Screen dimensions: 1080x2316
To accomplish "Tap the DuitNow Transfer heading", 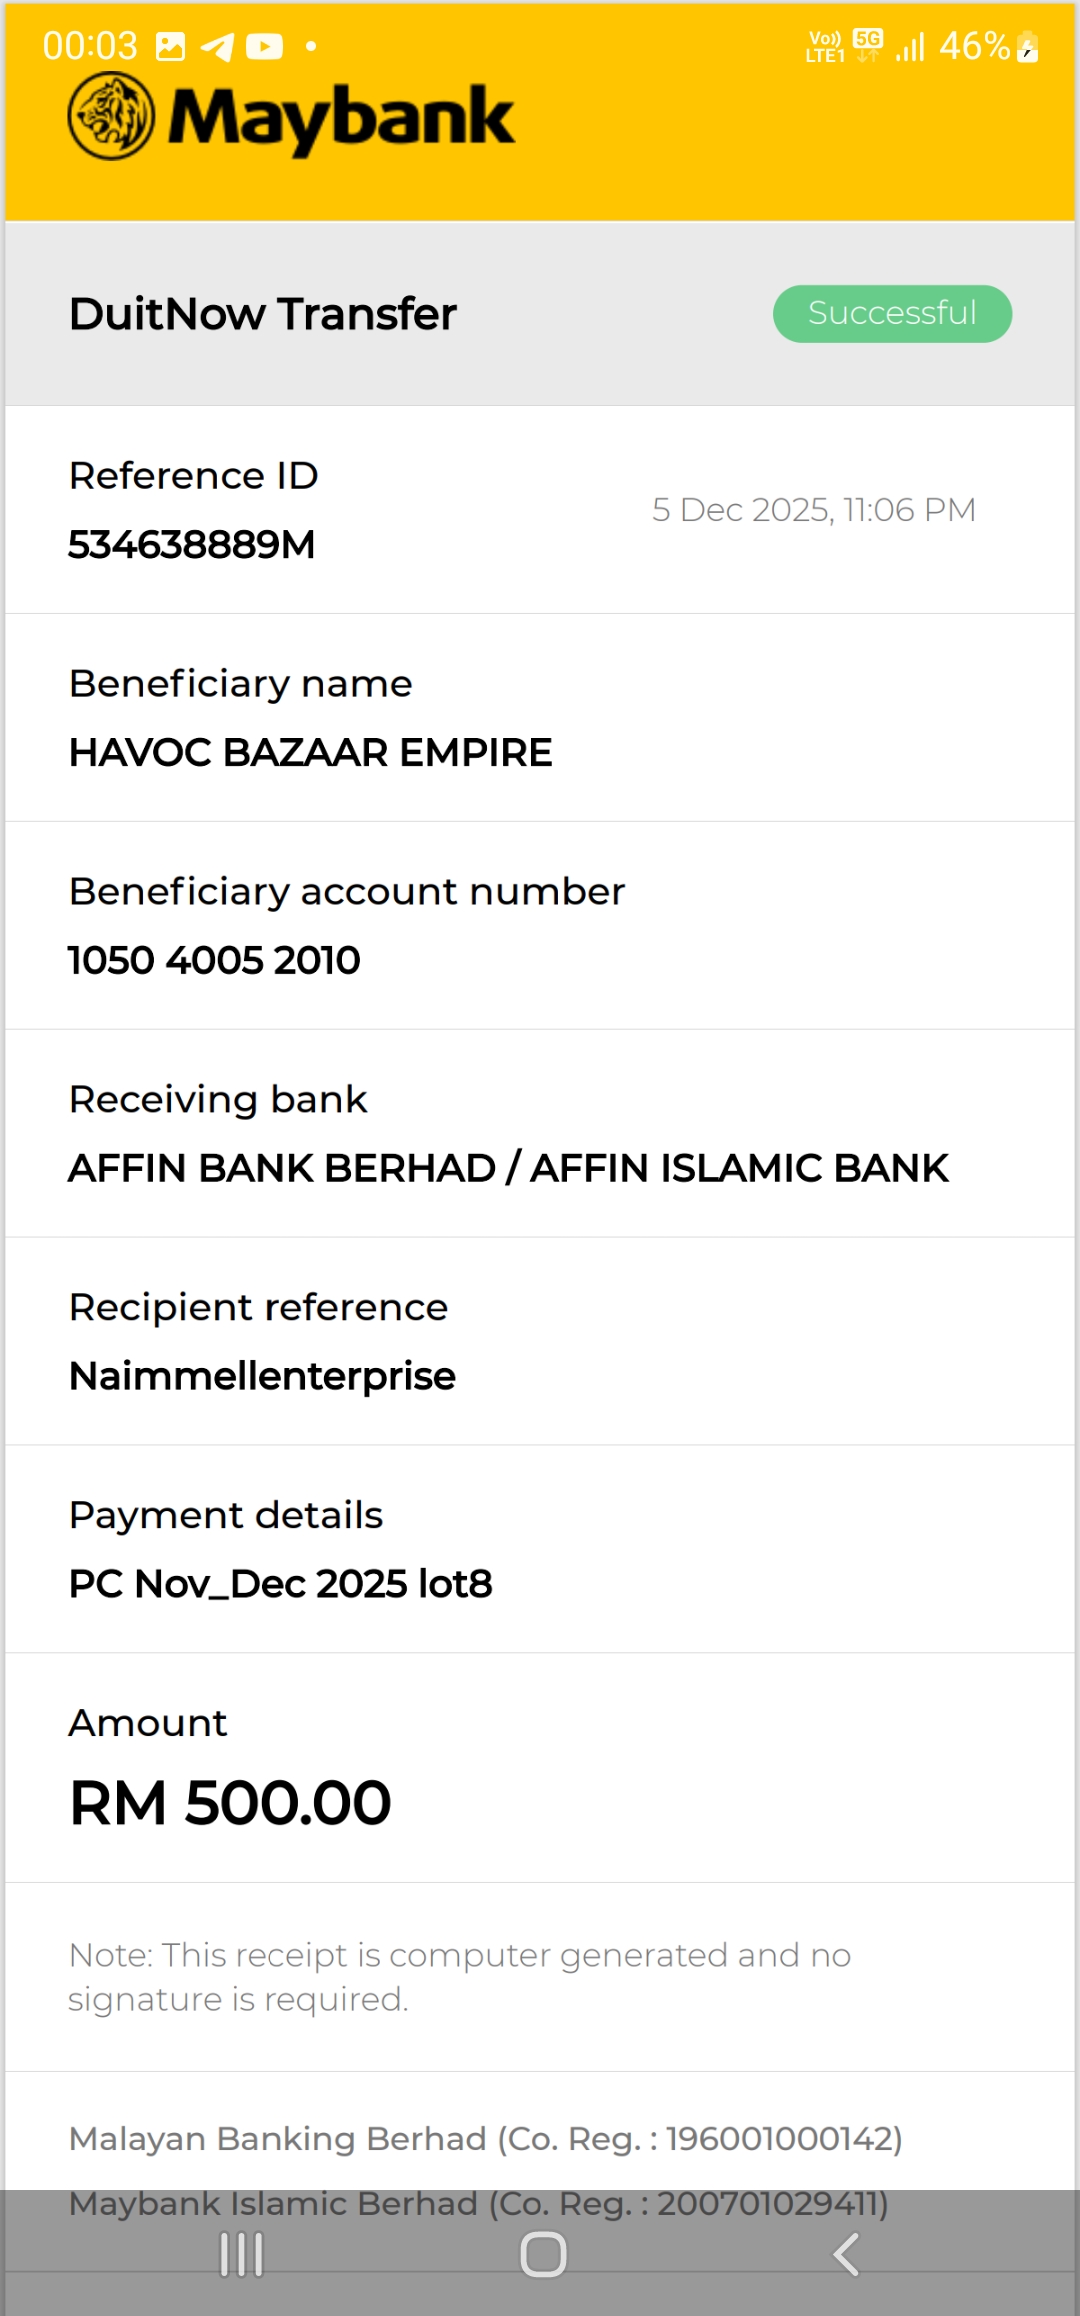I will [262, 314].
